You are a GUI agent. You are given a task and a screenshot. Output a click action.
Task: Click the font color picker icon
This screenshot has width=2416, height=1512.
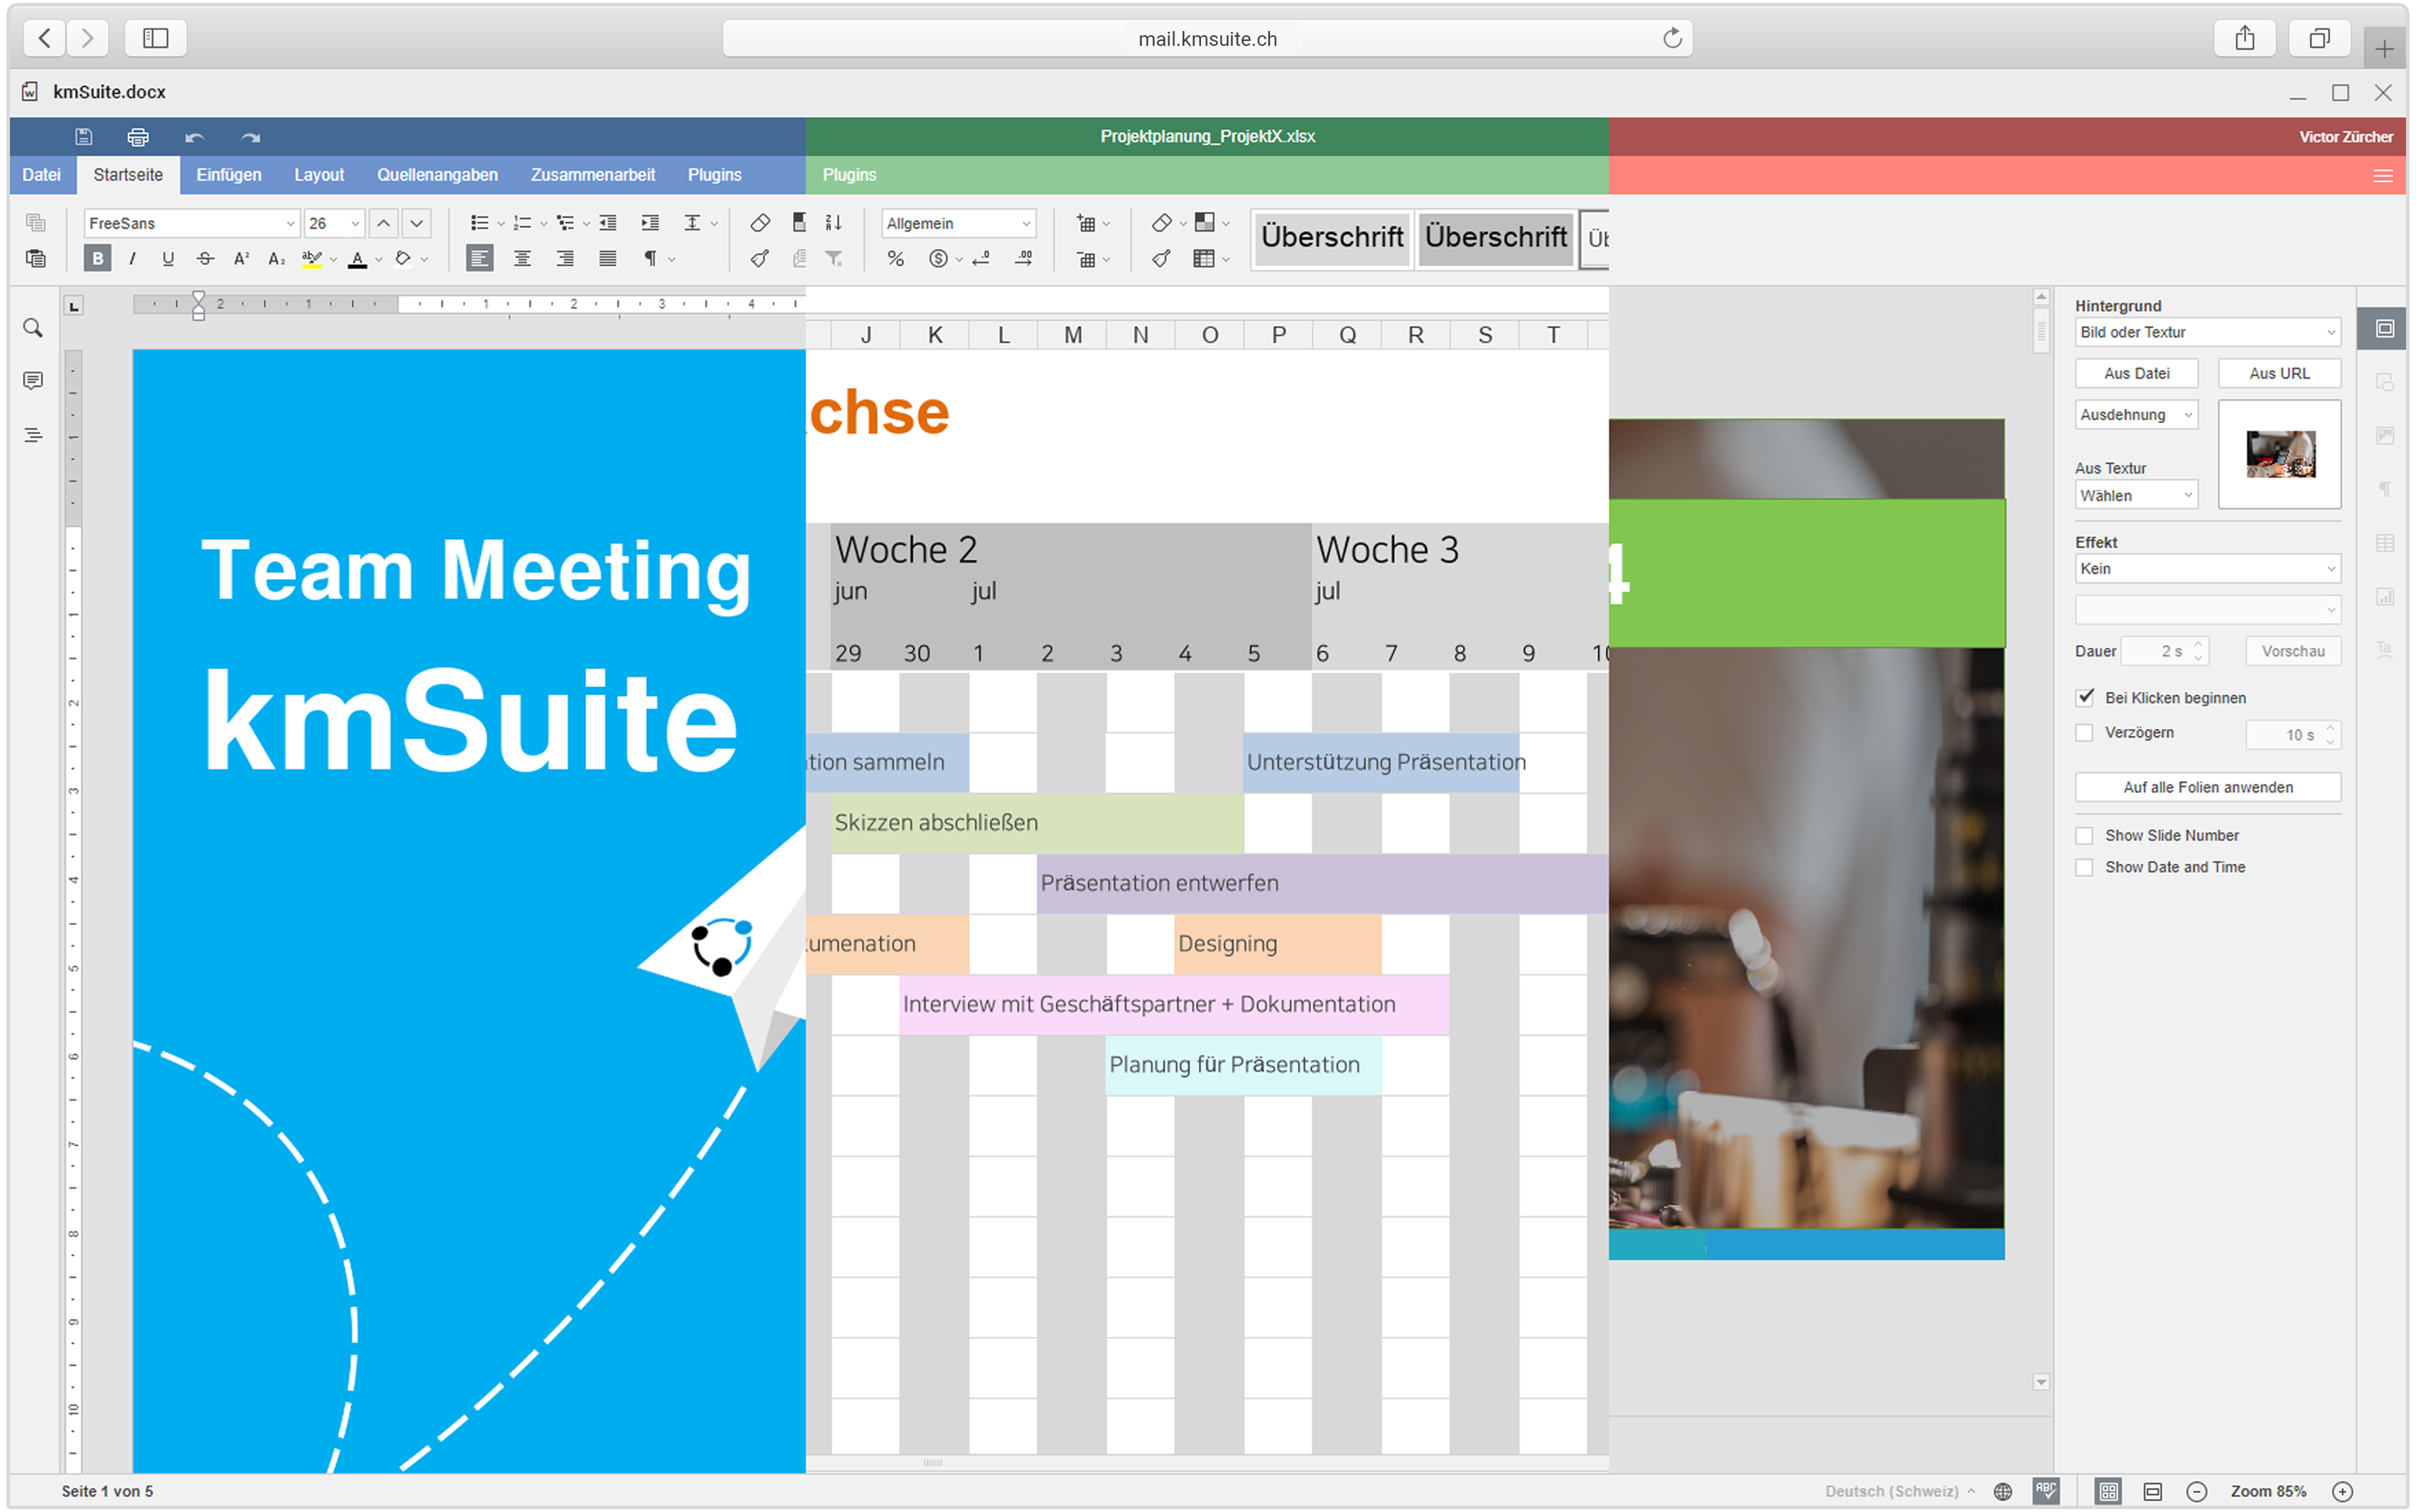(357, 261)
